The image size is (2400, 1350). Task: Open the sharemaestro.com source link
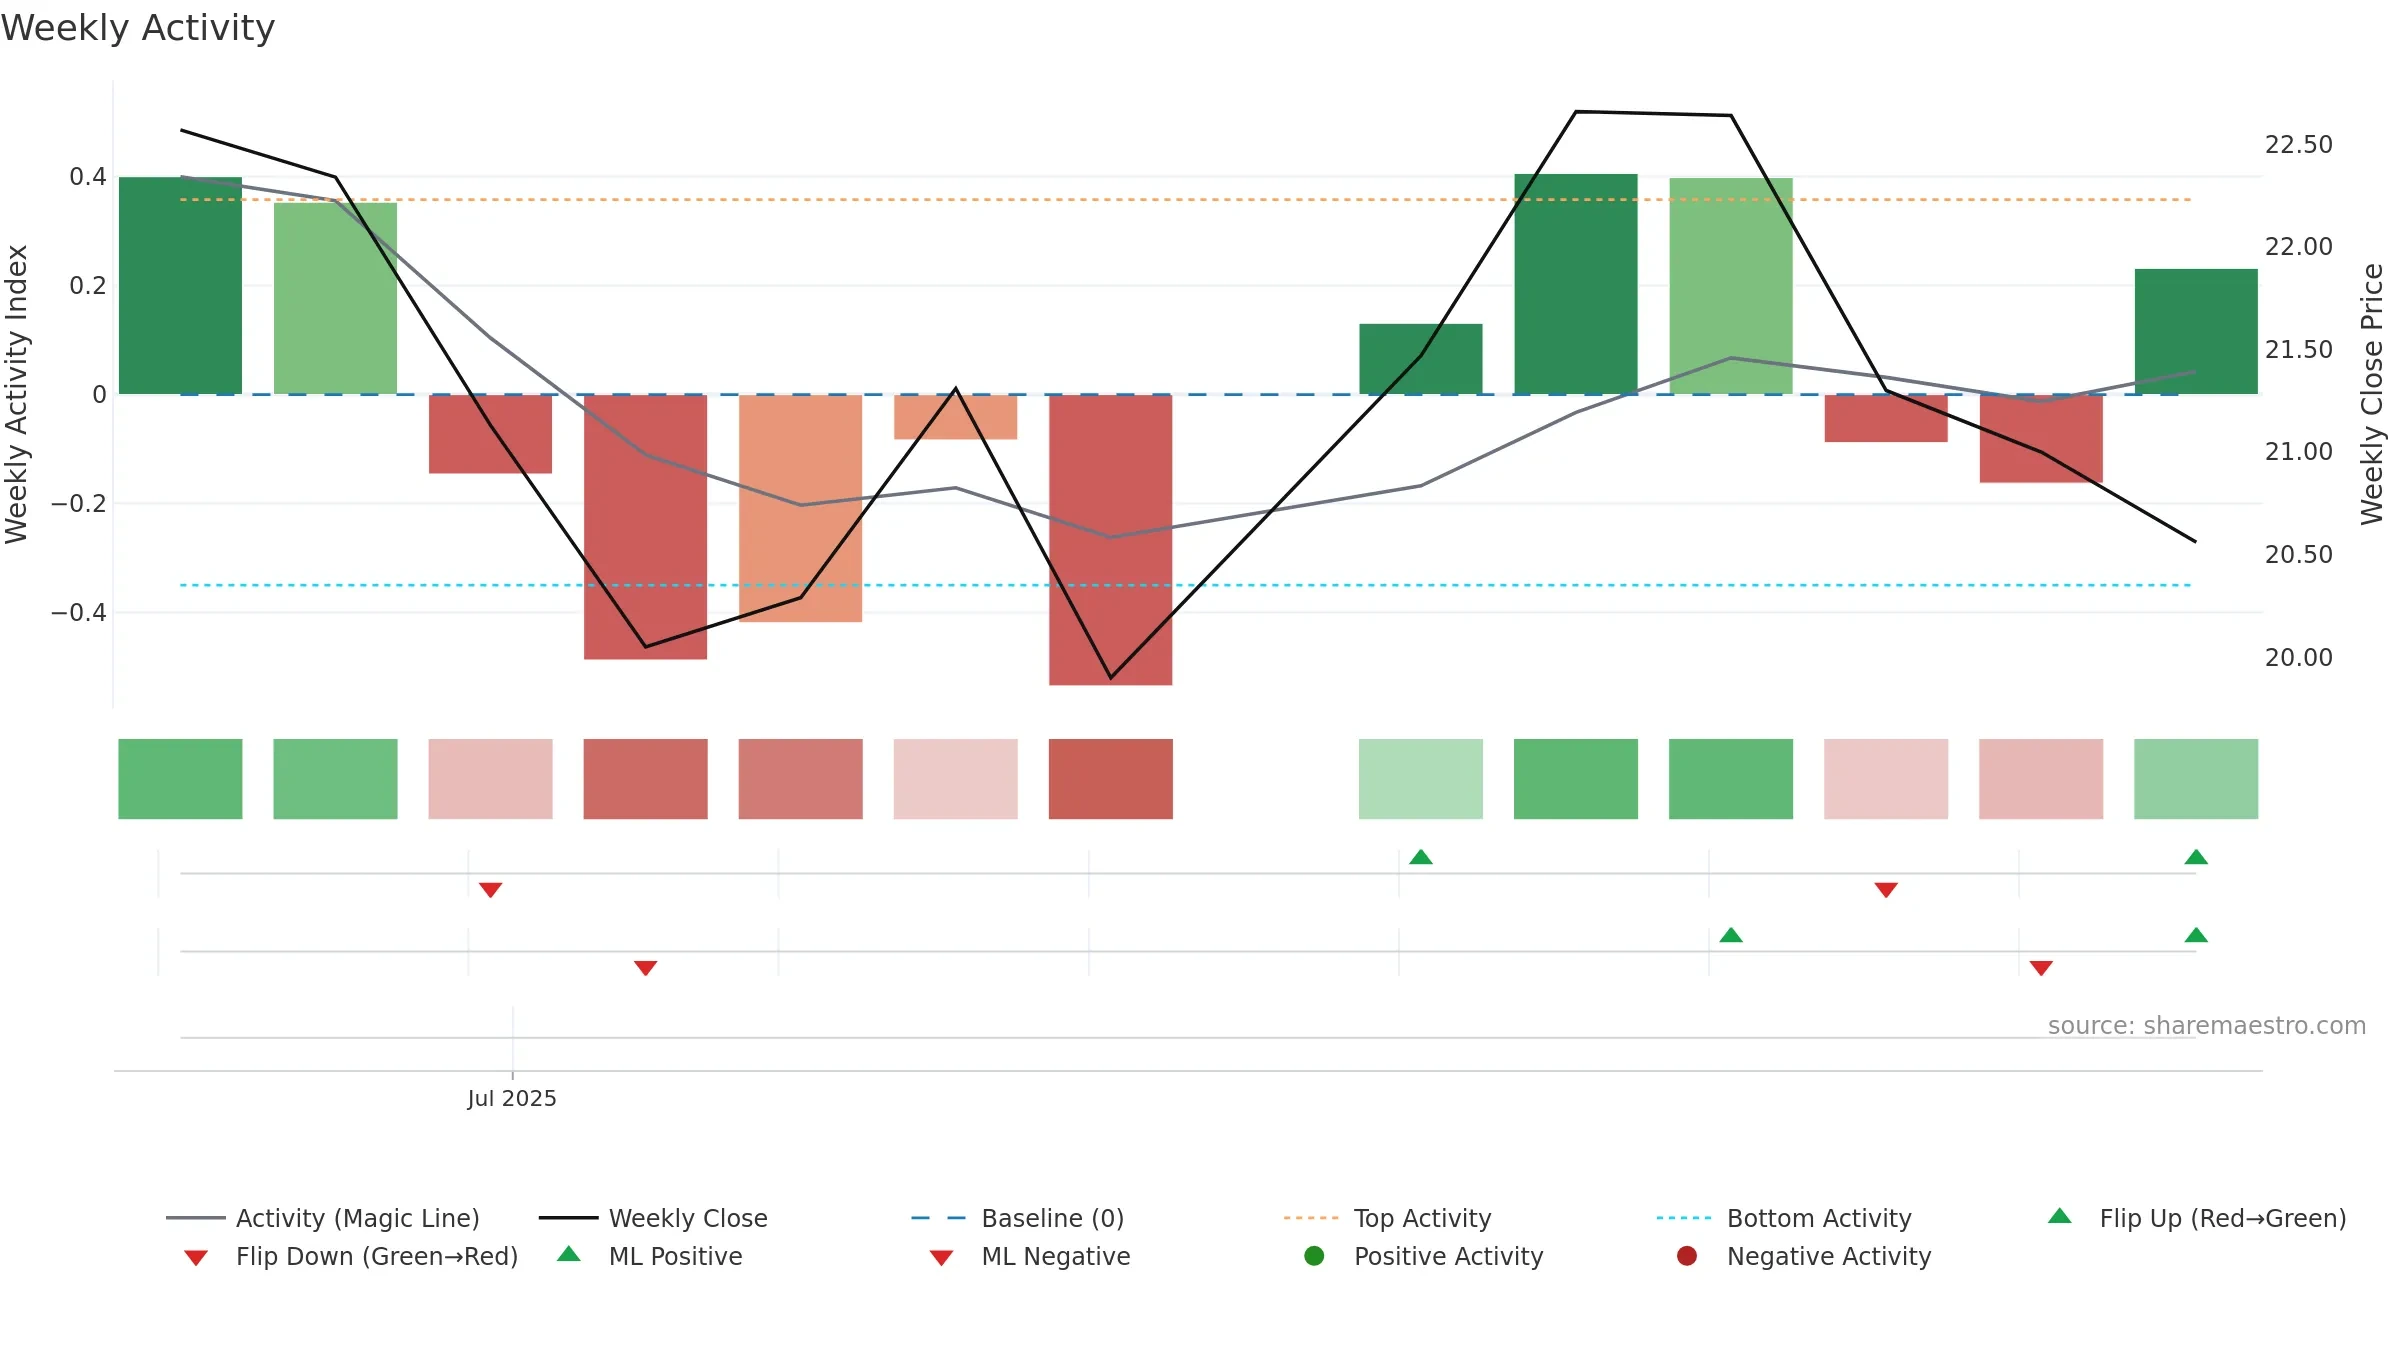[x=2206, y=1025]
